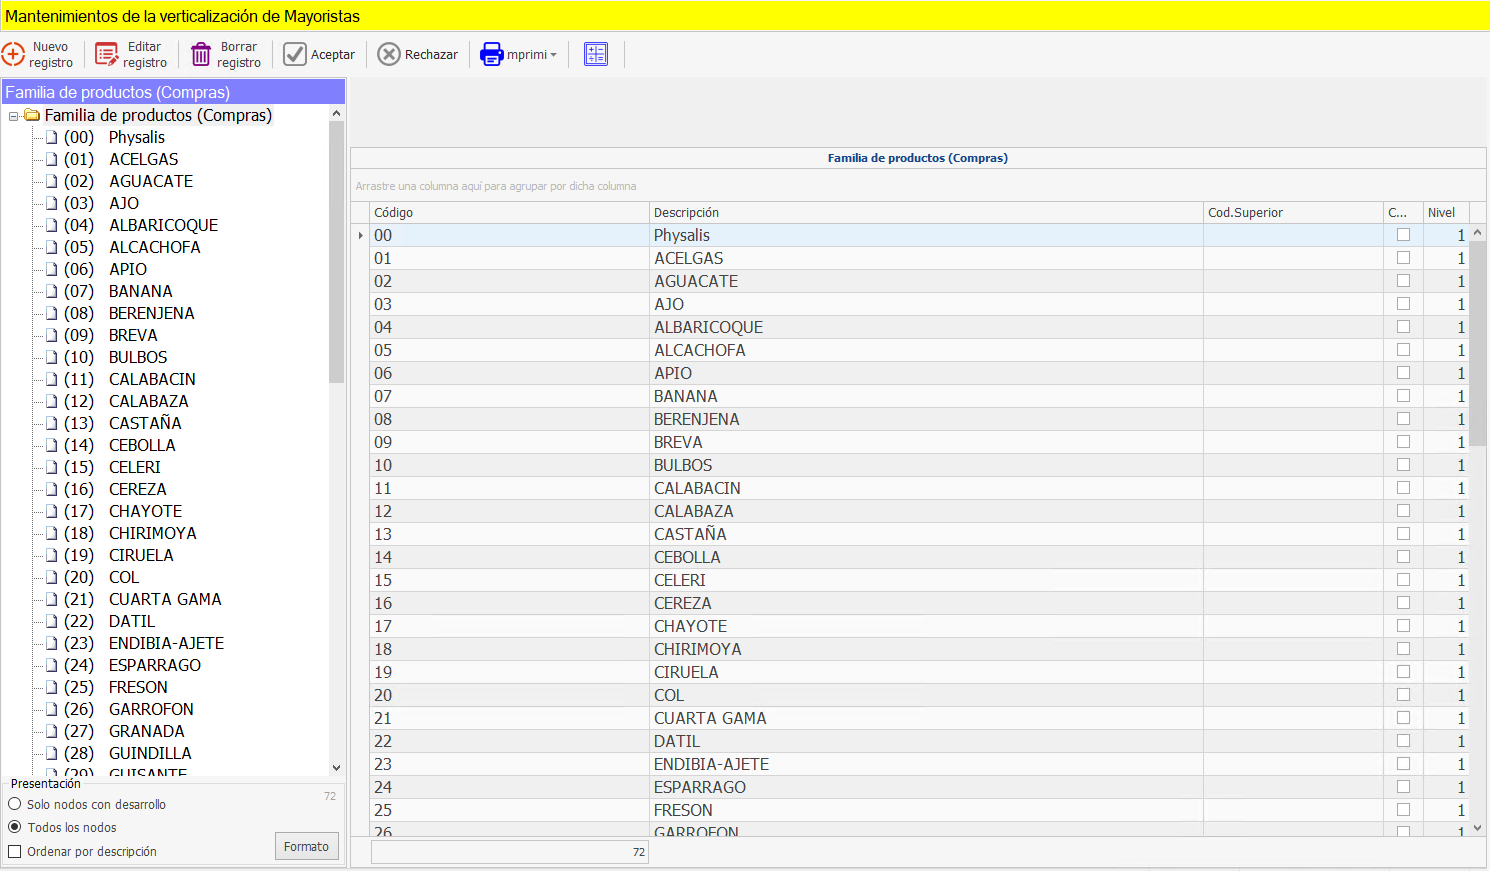Click the tree vertical scrollbar thumb
Image resolution: width=1490 pixels, height=871 pixels.
336,252
